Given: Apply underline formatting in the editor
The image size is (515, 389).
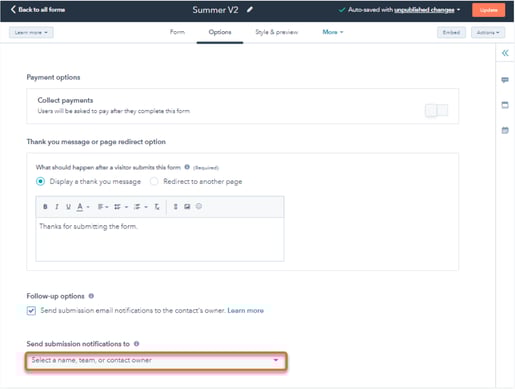Looking at the screenshot, I should pyautogui.click(x=68, y=207).
